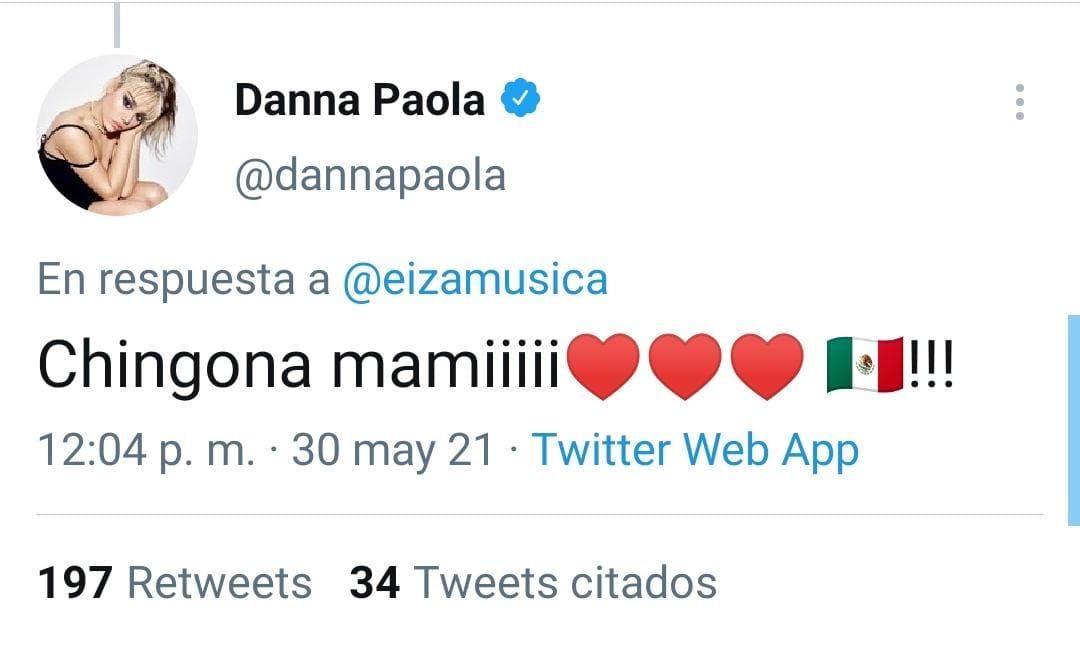
Task: Open the three-dot more options menu
Action: pyautogui.click(x=1019, y=102)
